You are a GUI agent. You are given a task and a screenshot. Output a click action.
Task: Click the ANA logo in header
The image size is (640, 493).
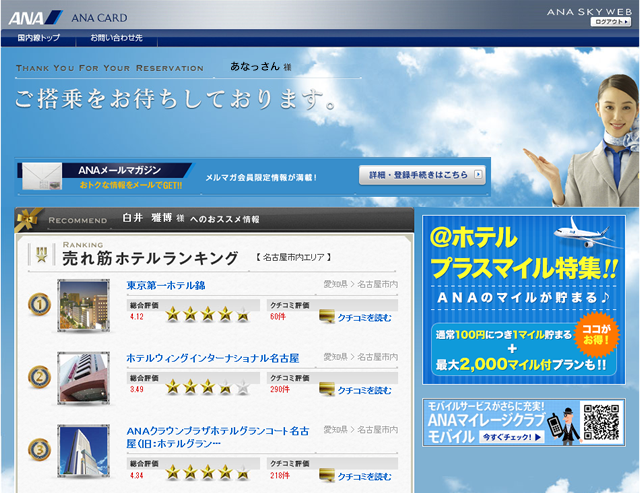coord(35,17)
